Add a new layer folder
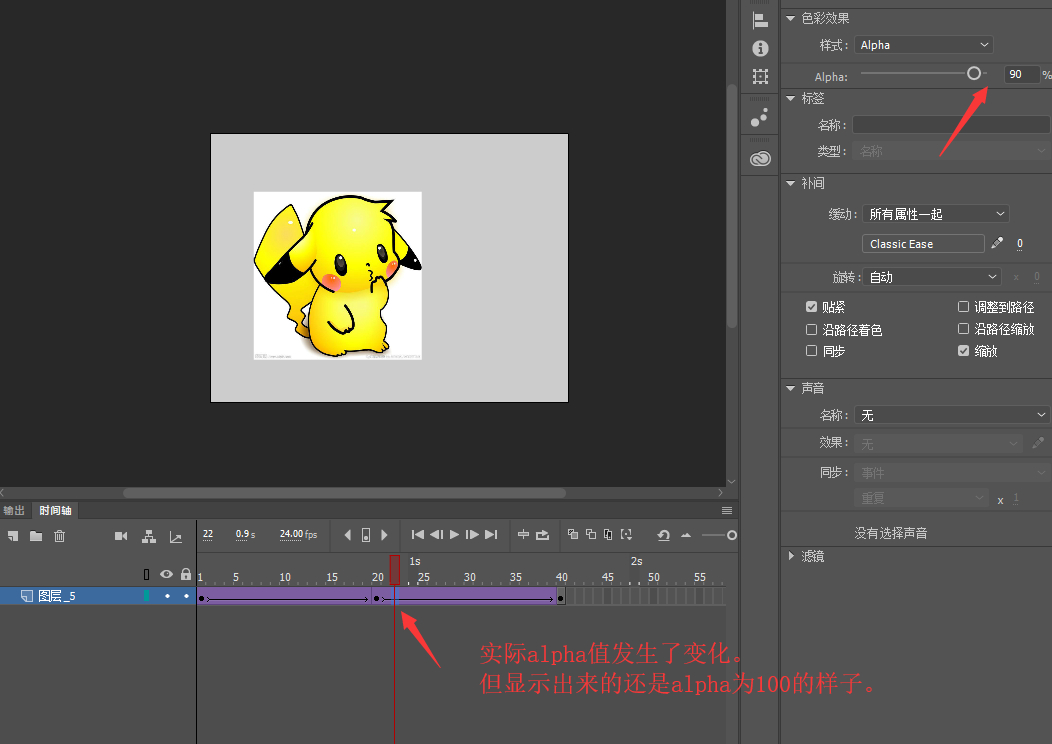The image size is (1052, 744). click(x=36, y=535)
